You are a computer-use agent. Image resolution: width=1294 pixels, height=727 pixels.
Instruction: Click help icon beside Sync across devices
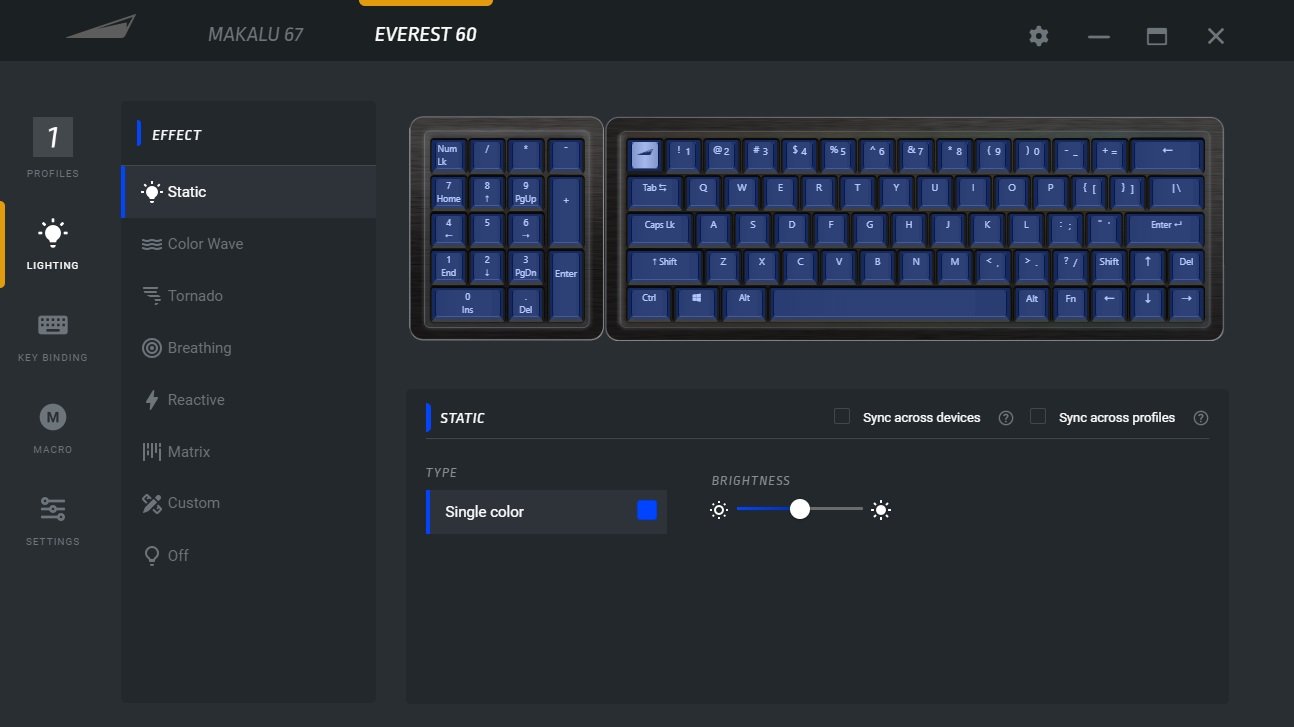tap(1006, 418)
